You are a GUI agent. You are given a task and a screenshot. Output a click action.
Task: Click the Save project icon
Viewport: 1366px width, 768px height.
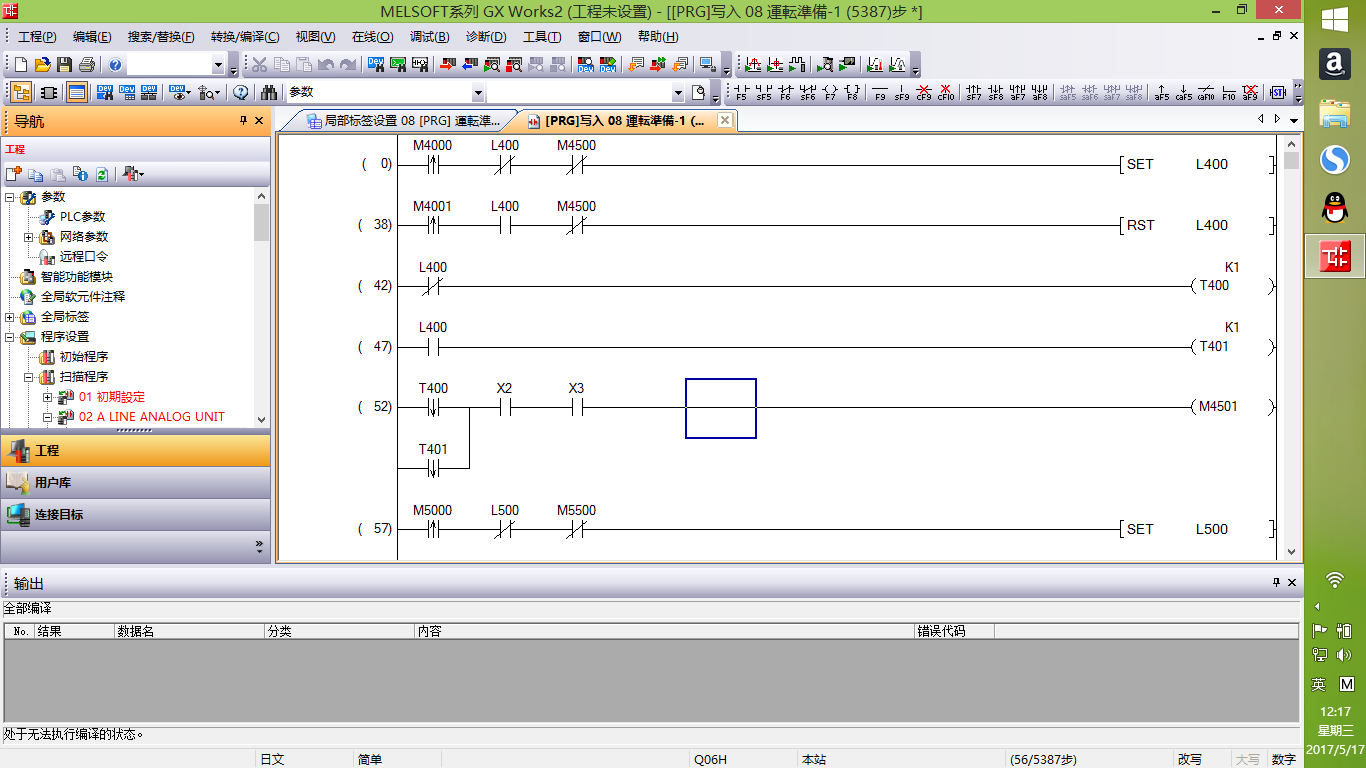[64, 65]
